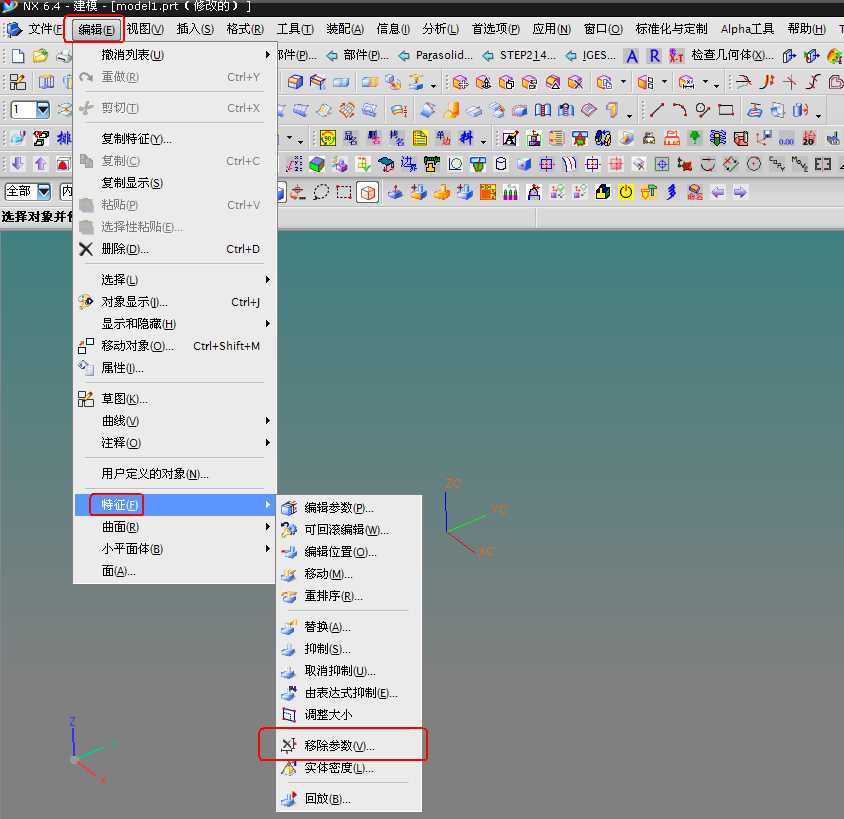Expand the 注释 submenu

point(175,443)
